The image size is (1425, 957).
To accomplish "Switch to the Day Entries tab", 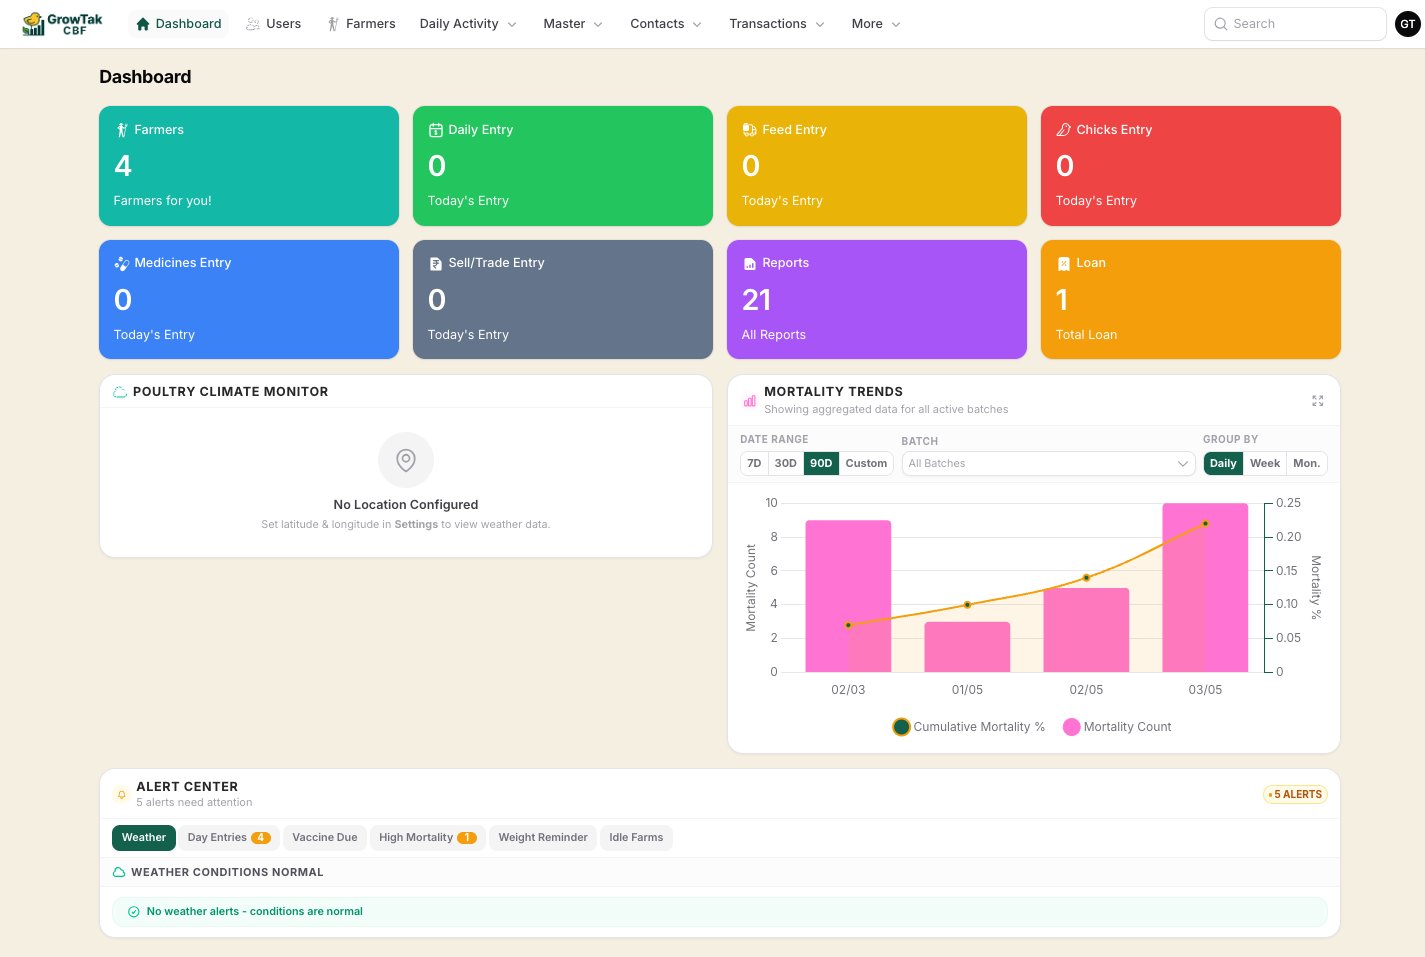I will pos(229,838).
